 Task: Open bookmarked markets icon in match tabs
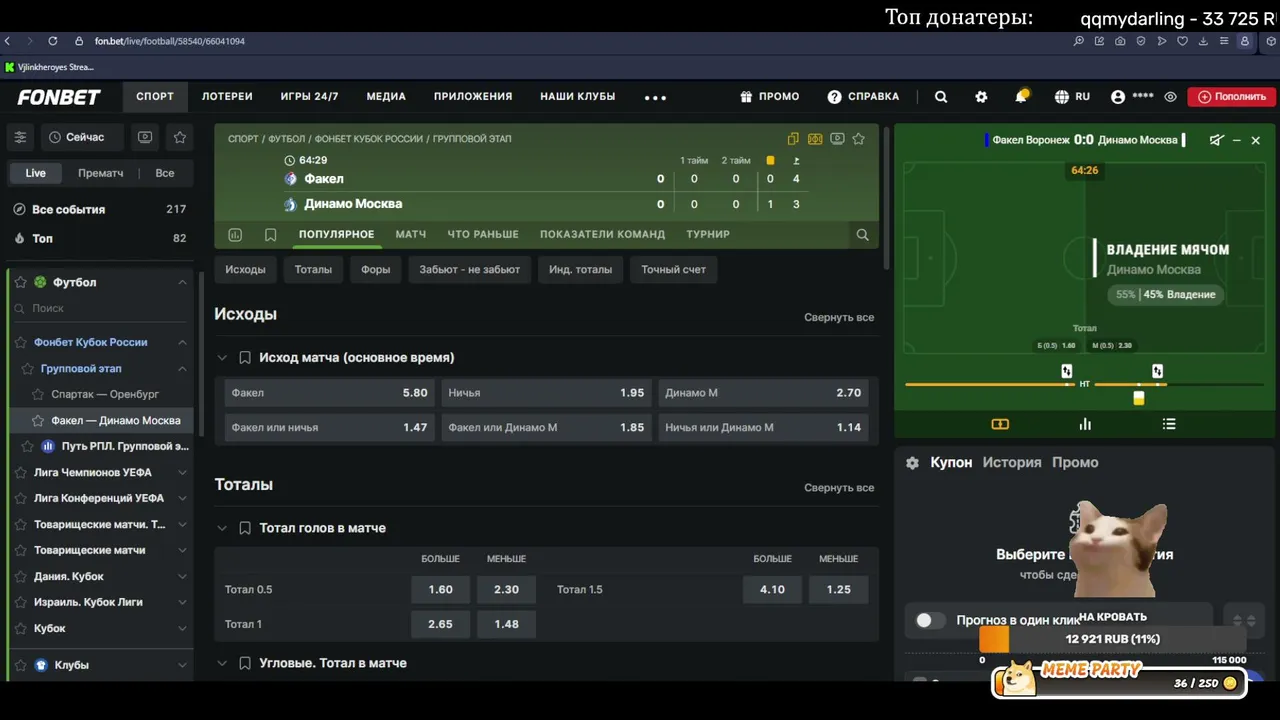coord(270,235)
